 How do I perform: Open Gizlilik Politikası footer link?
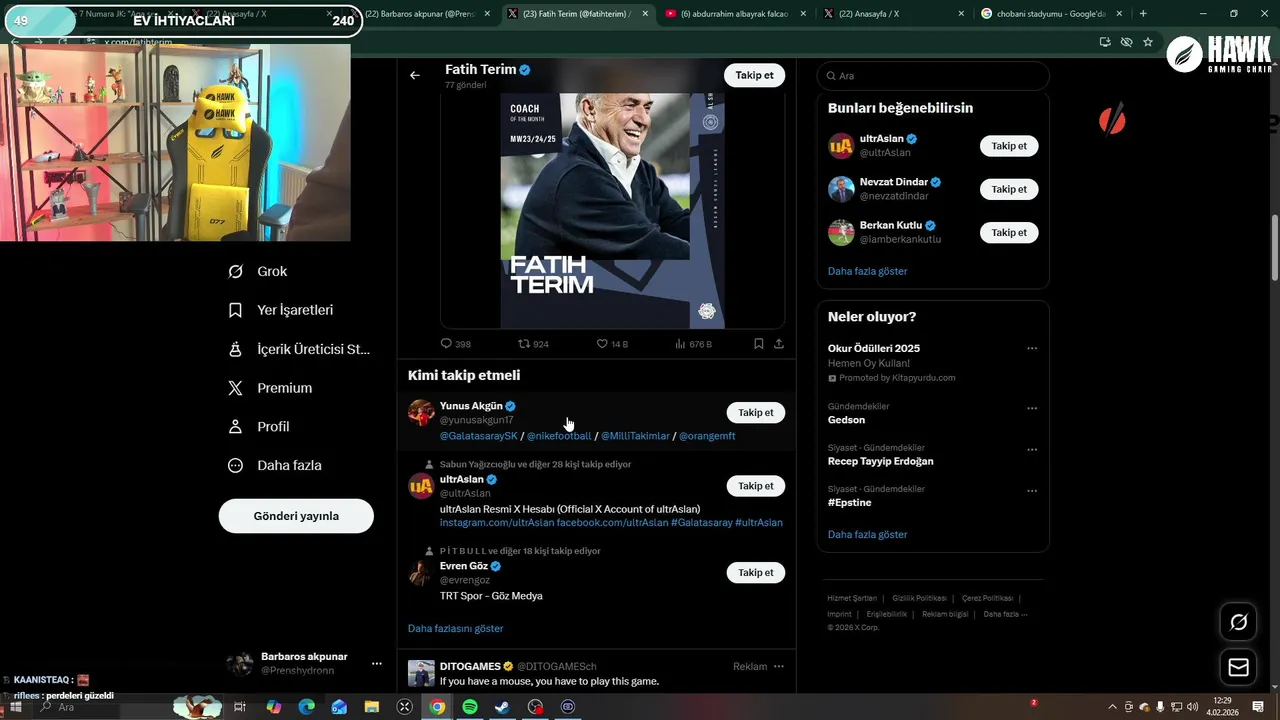[x=919, y=598]
